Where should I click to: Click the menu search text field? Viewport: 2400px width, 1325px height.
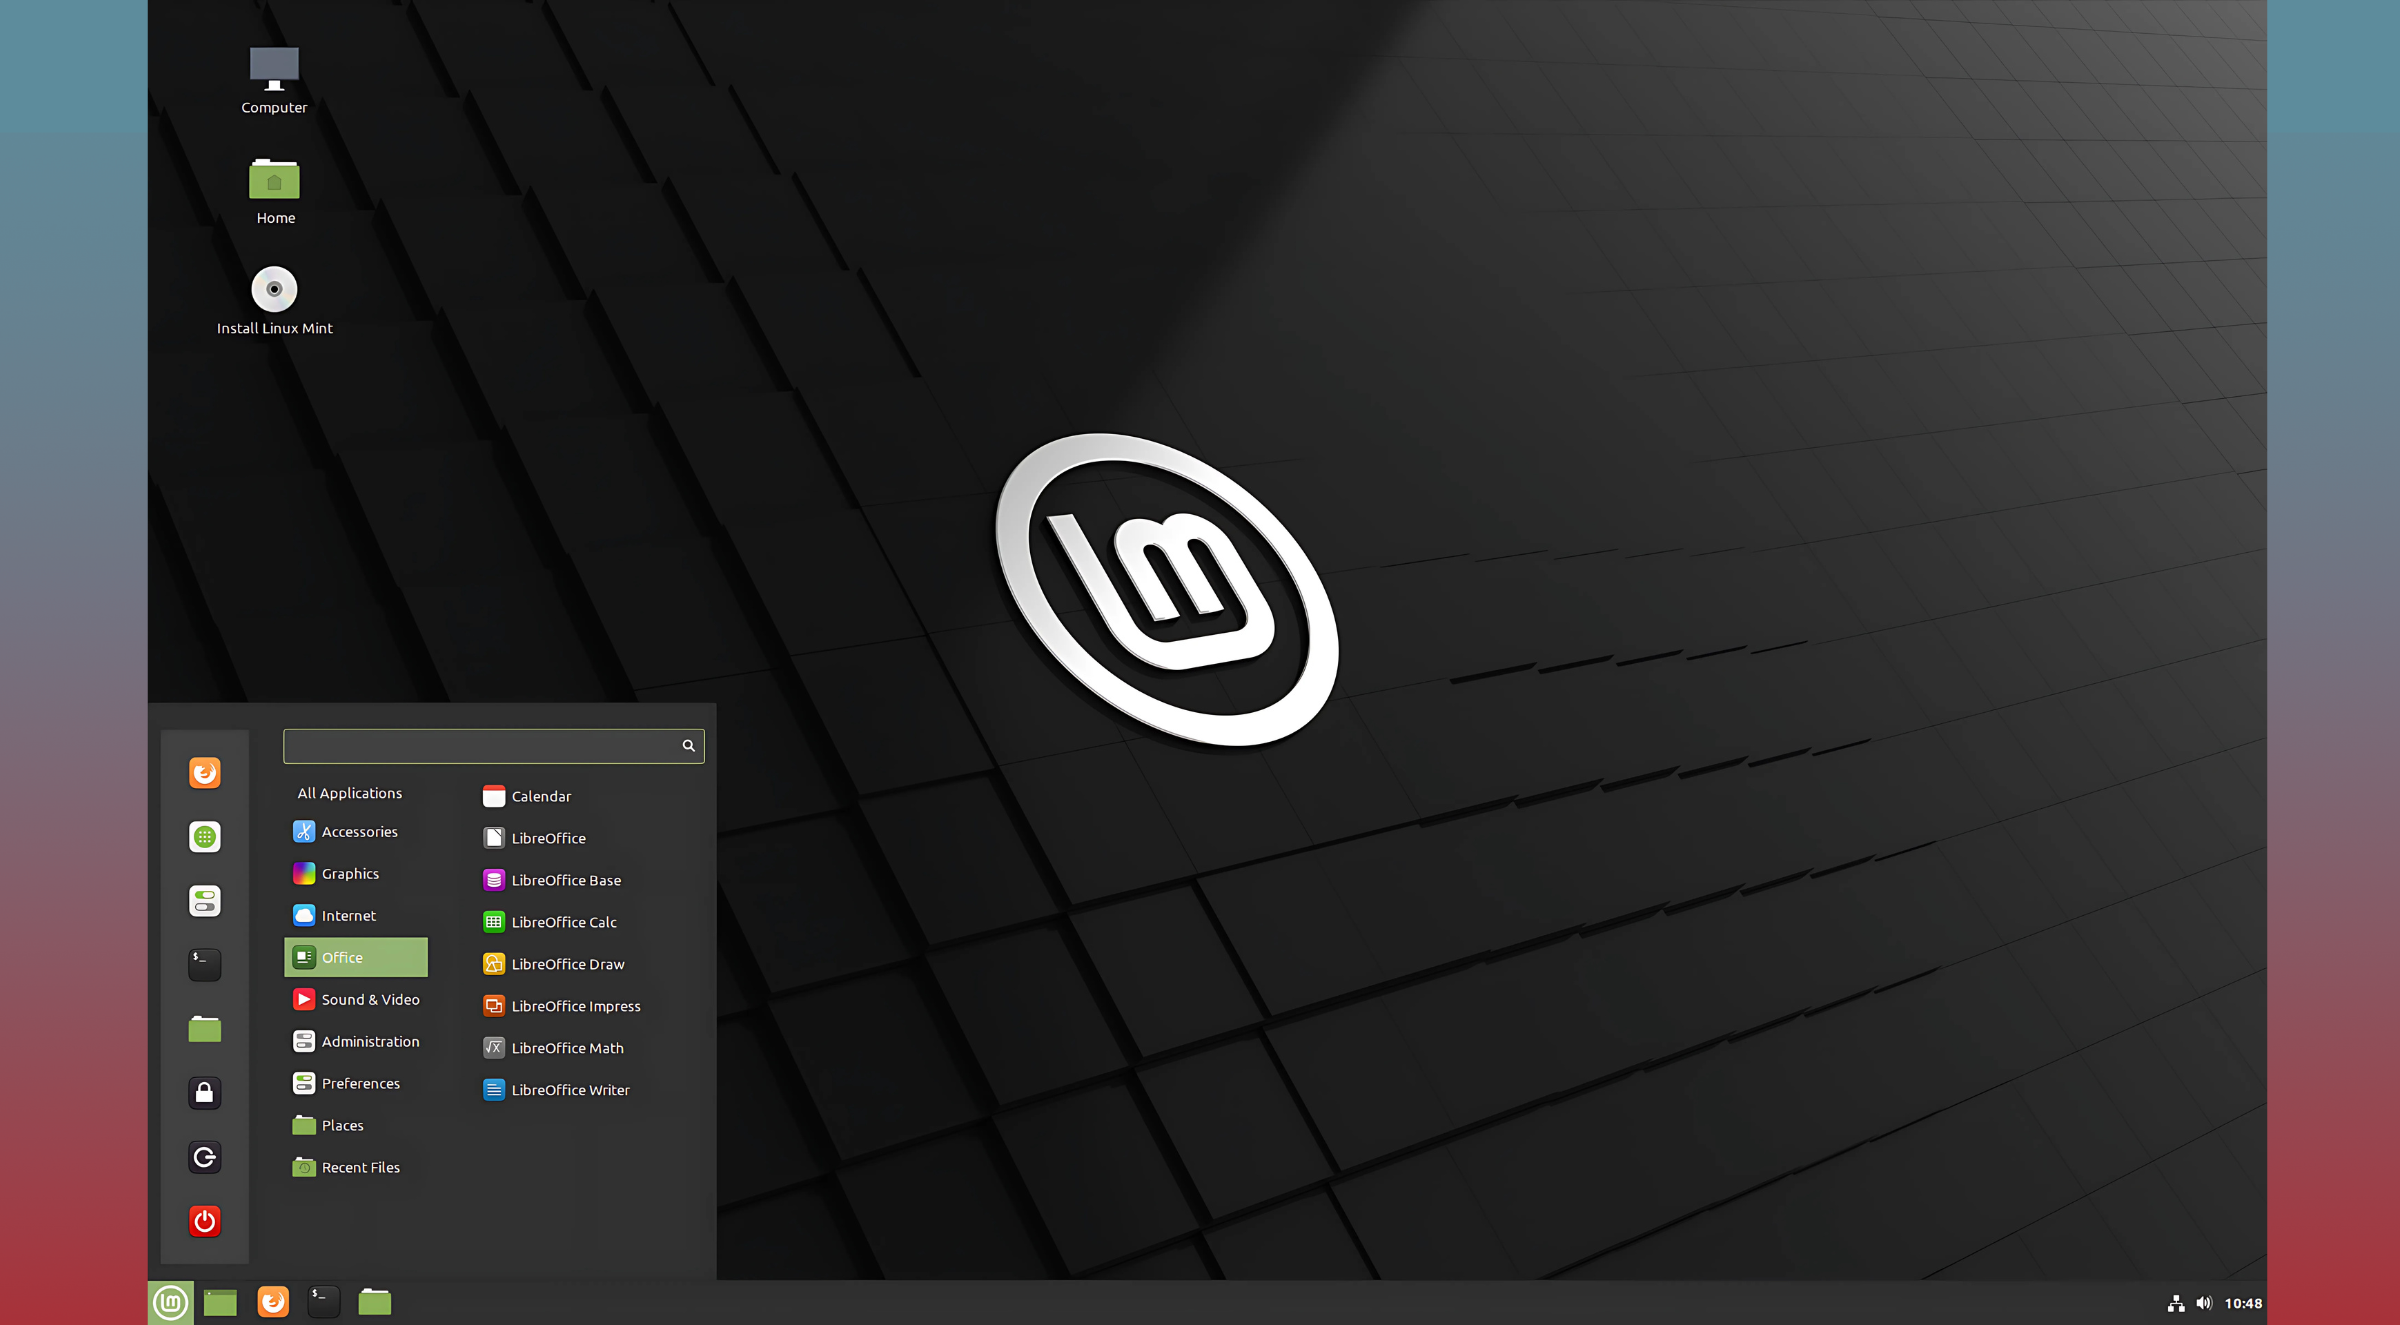(494, 746)
